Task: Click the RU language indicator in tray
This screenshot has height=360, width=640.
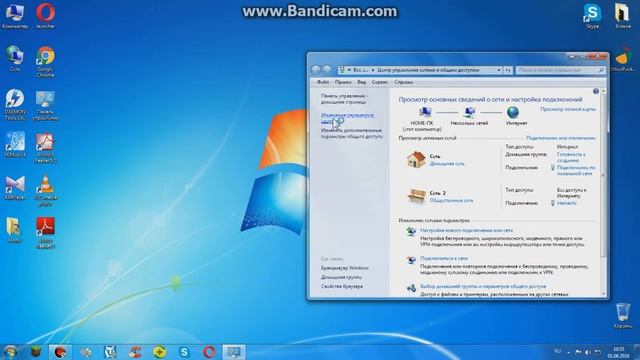Action: [x=557, y=351]
